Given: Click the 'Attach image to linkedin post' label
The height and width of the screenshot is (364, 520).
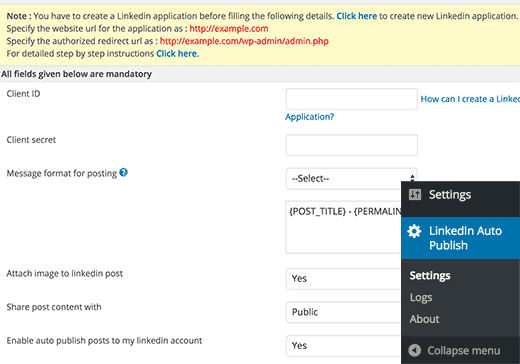Looking at the screenshot, I should coord(65,273).
